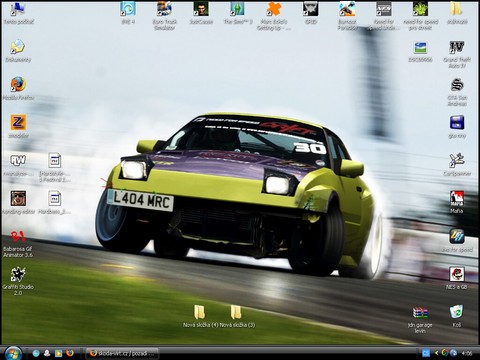
Task: Click the first quick launch icon beside Start
Action: (x=36, y=353)
